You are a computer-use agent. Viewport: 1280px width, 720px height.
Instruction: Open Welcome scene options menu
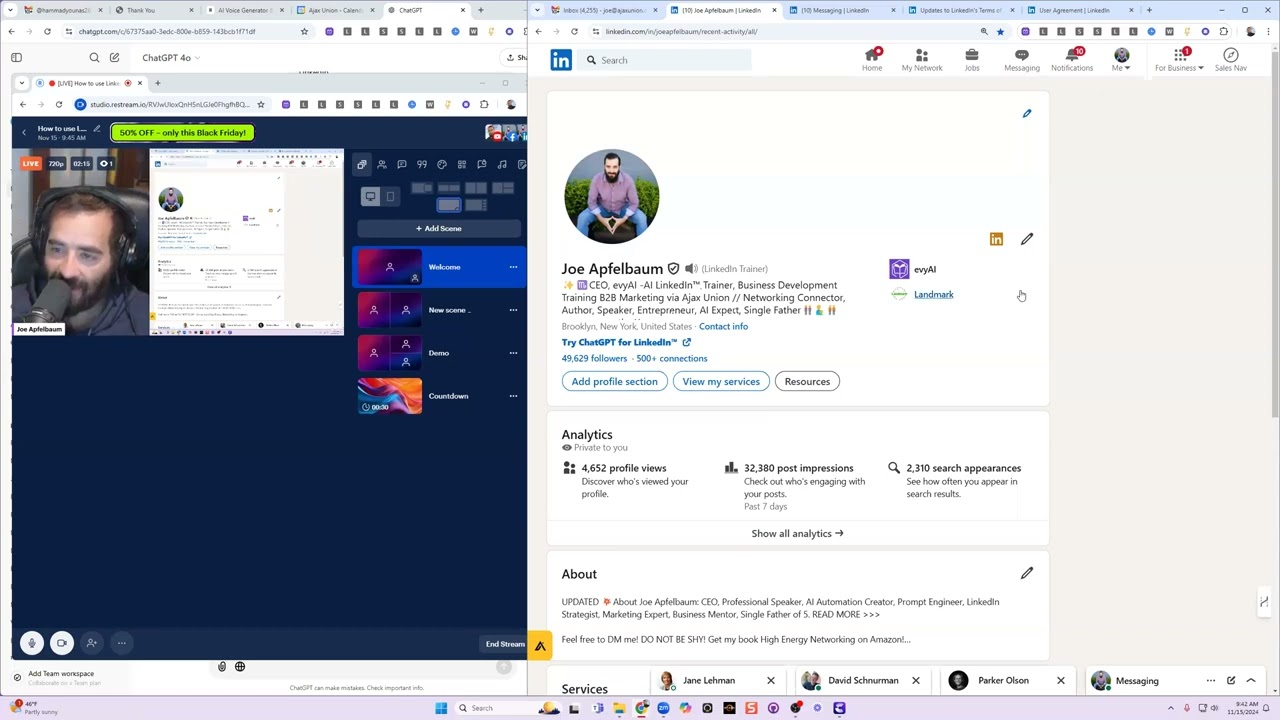coord(513,267)
